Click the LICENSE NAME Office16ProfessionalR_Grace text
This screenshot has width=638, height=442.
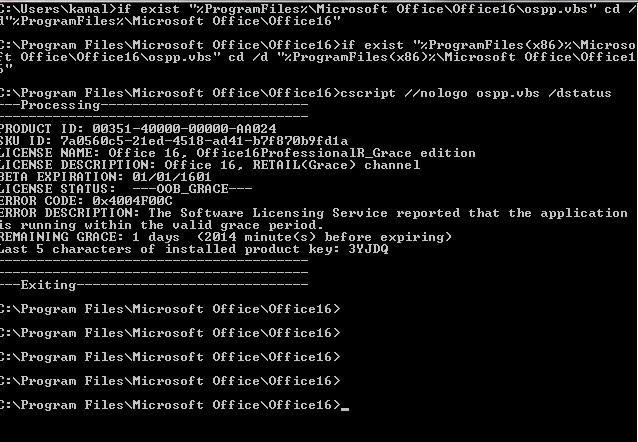[304, 153]
